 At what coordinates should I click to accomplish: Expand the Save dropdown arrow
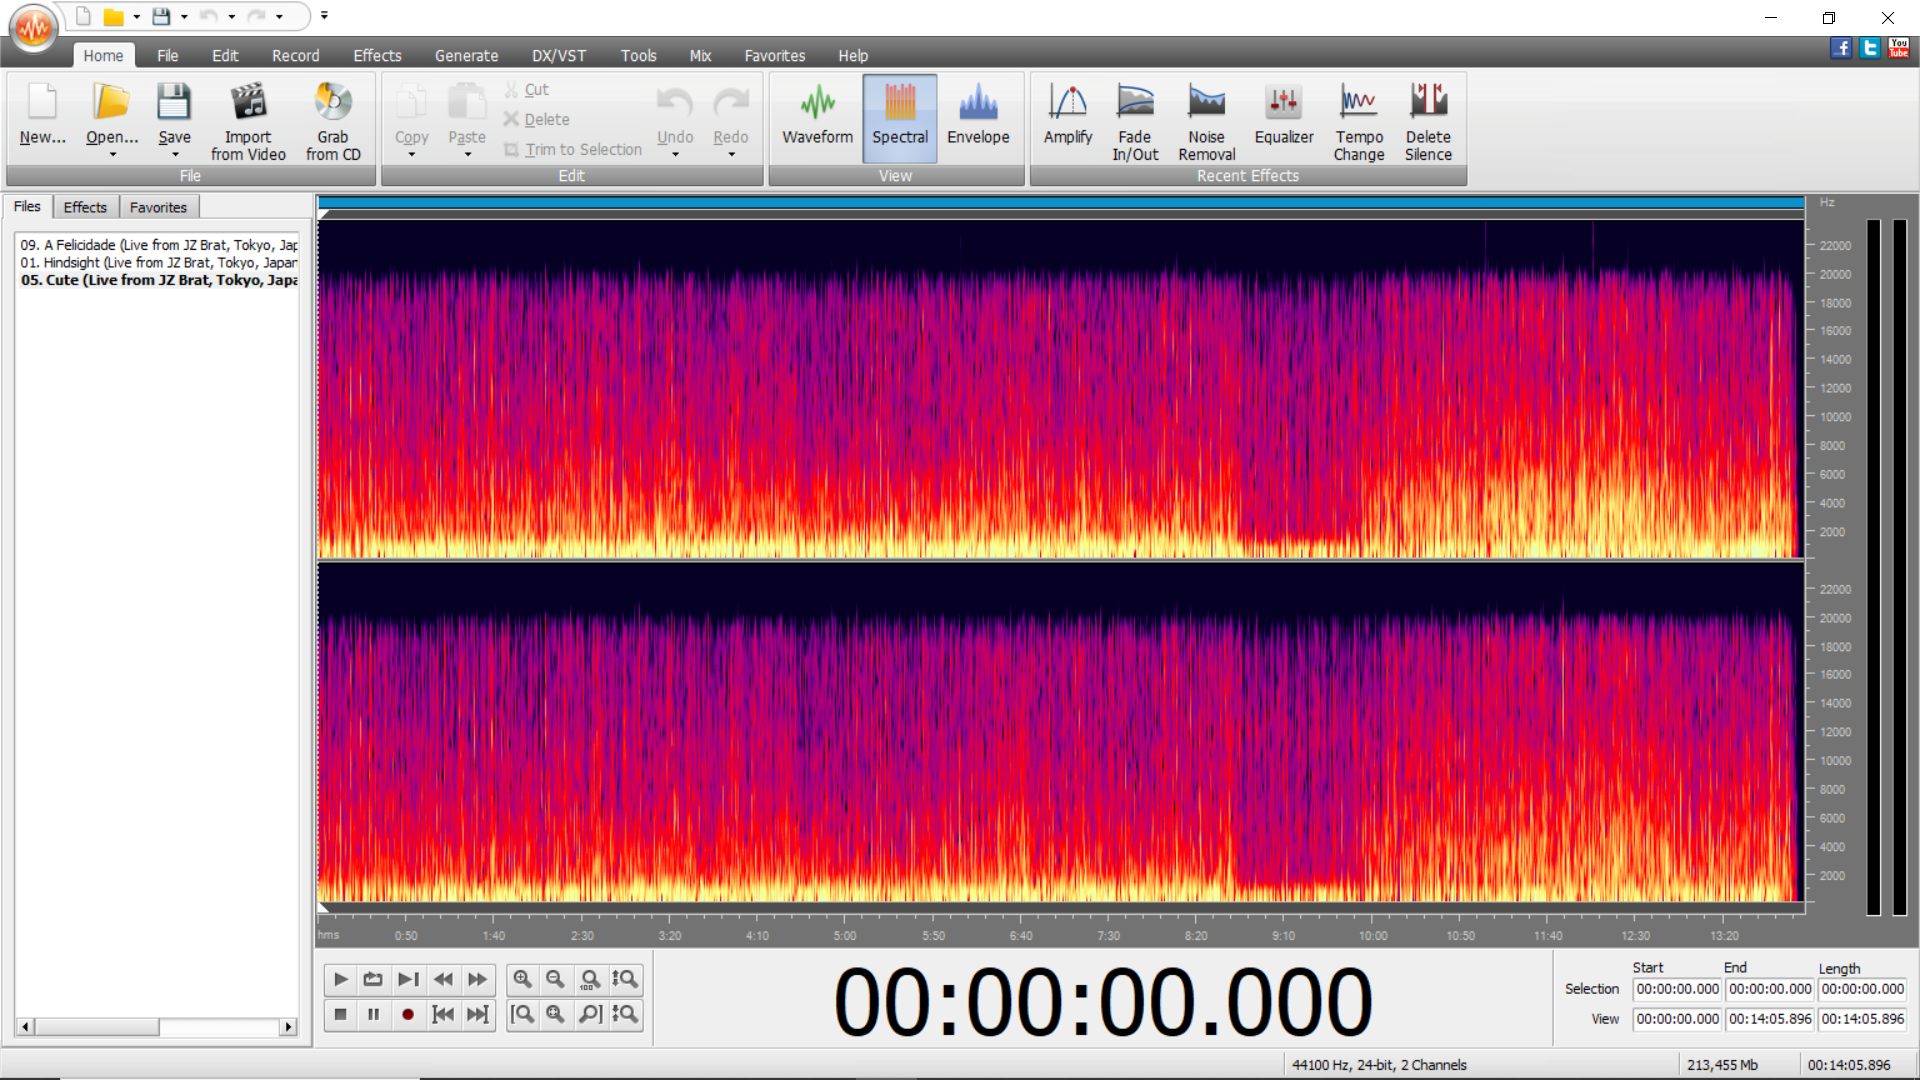pyautogui.click(x=174, y=155)
